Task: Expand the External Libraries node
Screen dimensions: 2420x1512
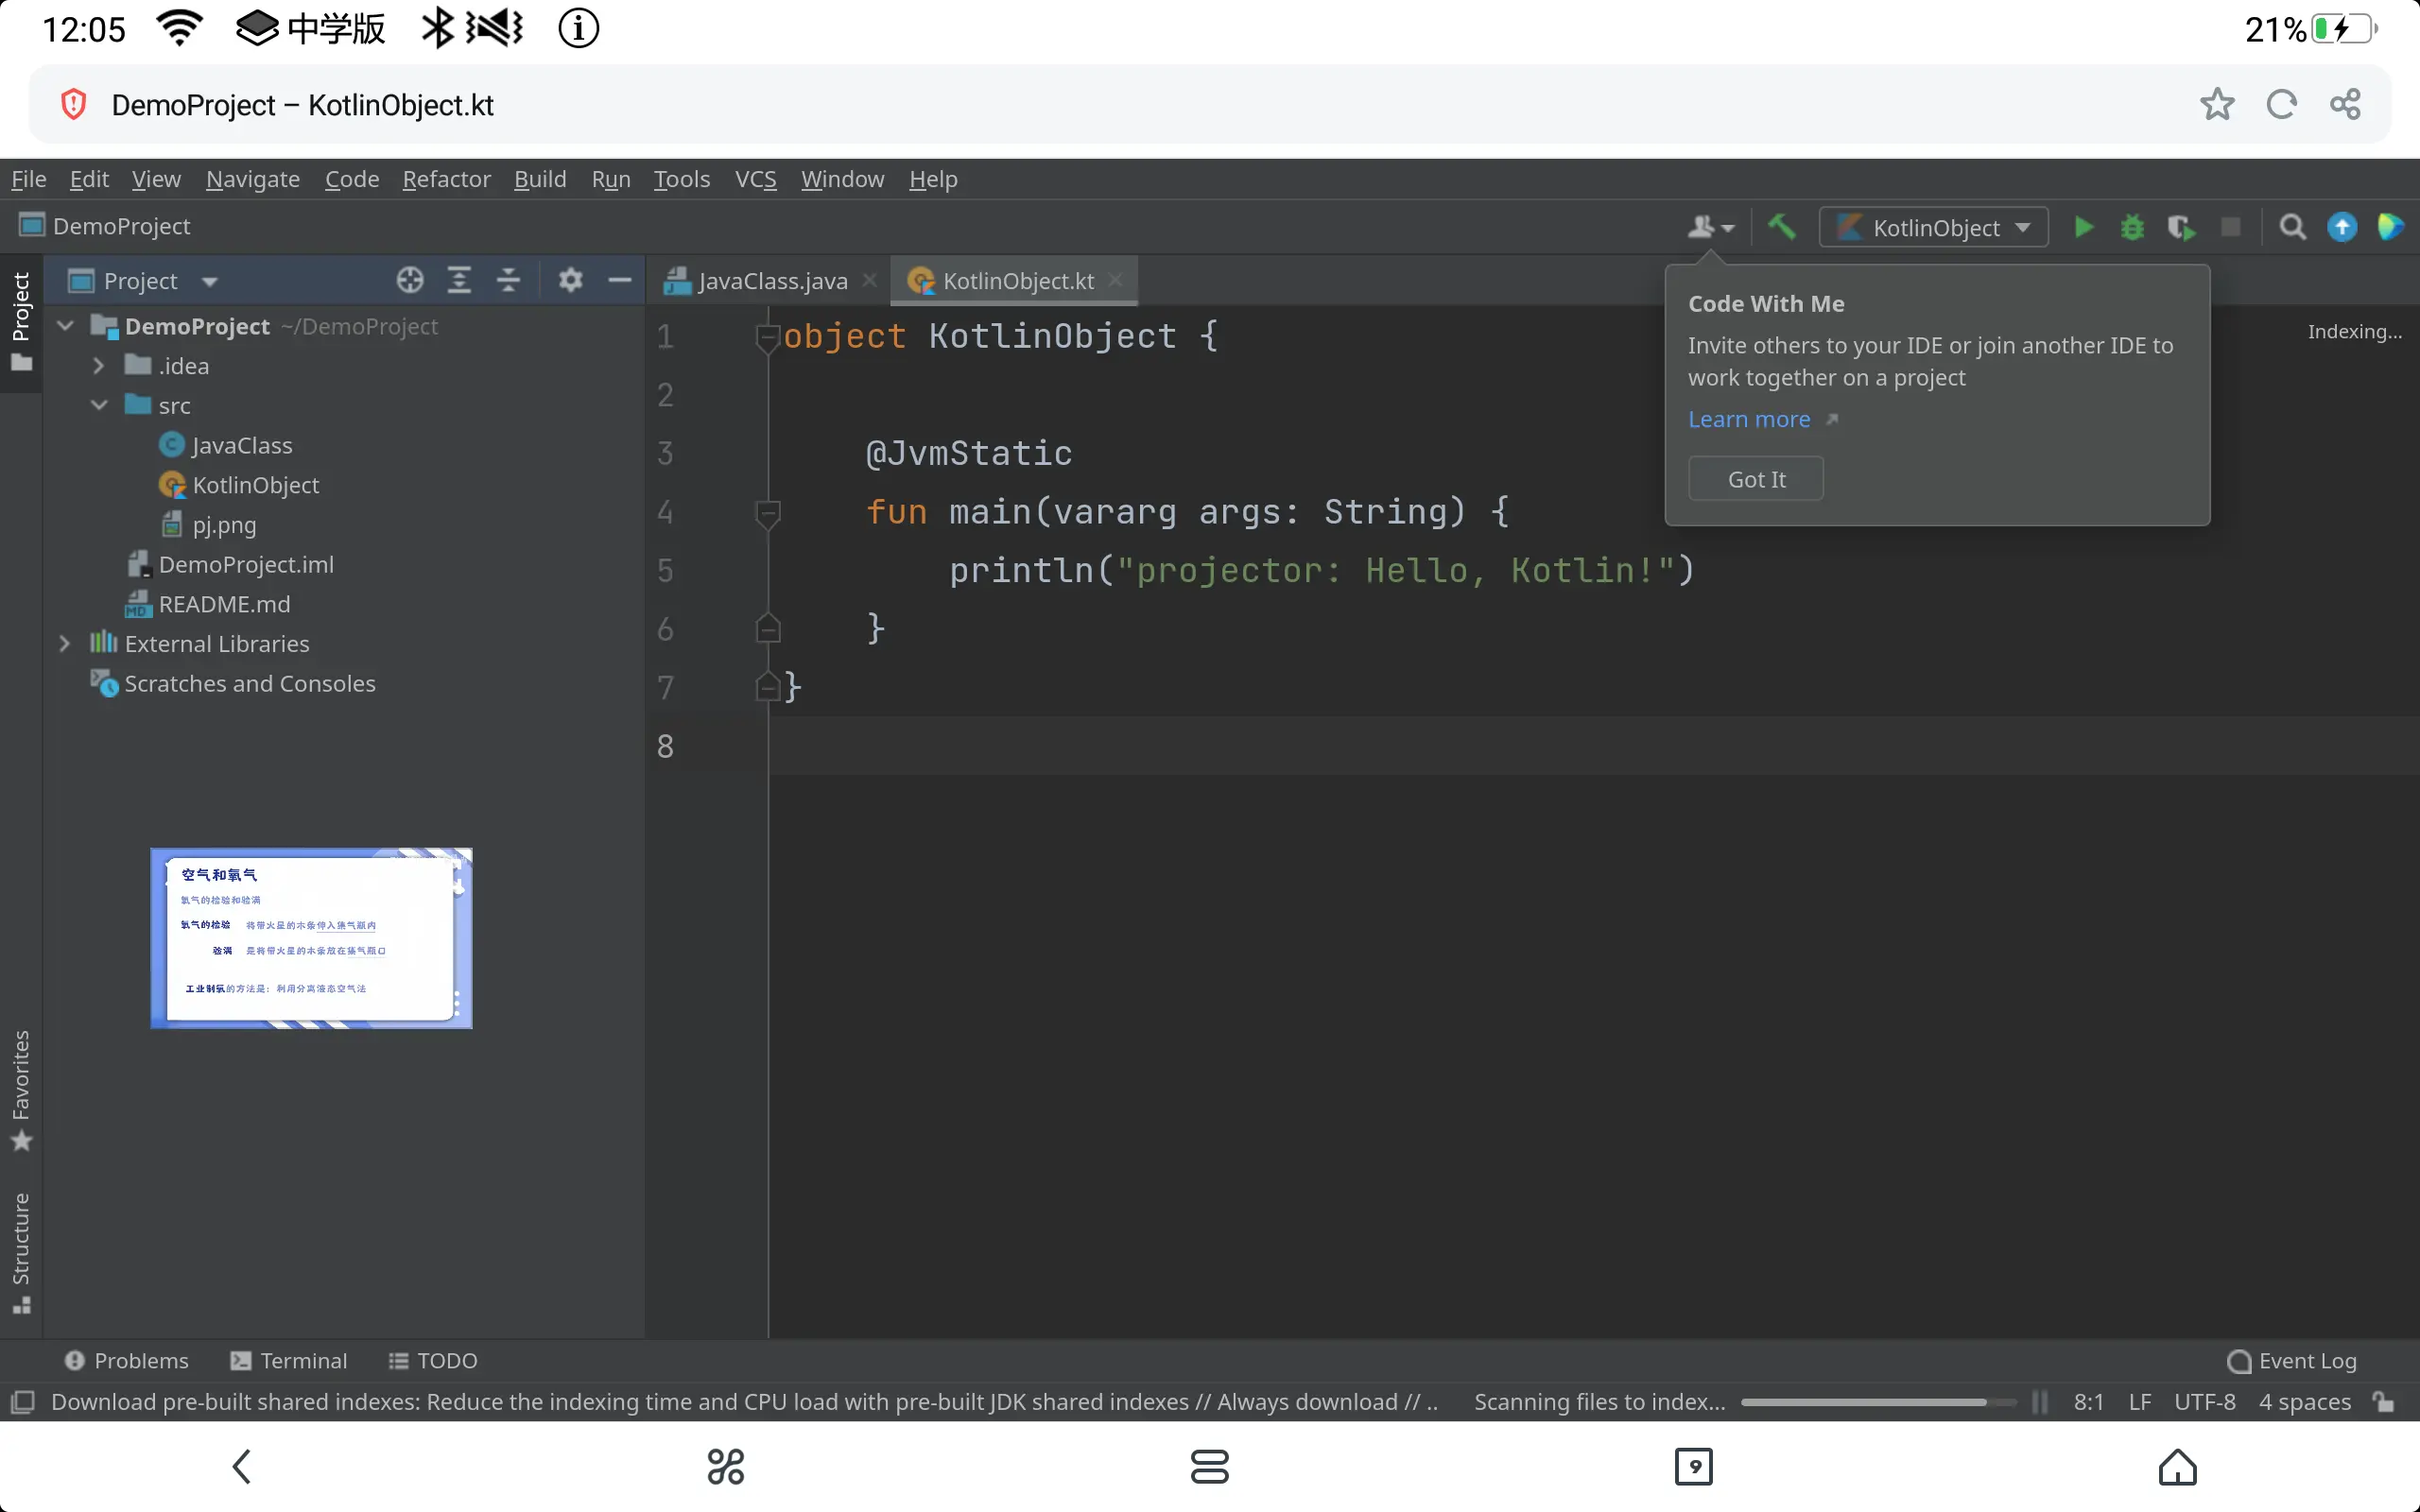Action: pyautogui.click(x=65, y=643)
